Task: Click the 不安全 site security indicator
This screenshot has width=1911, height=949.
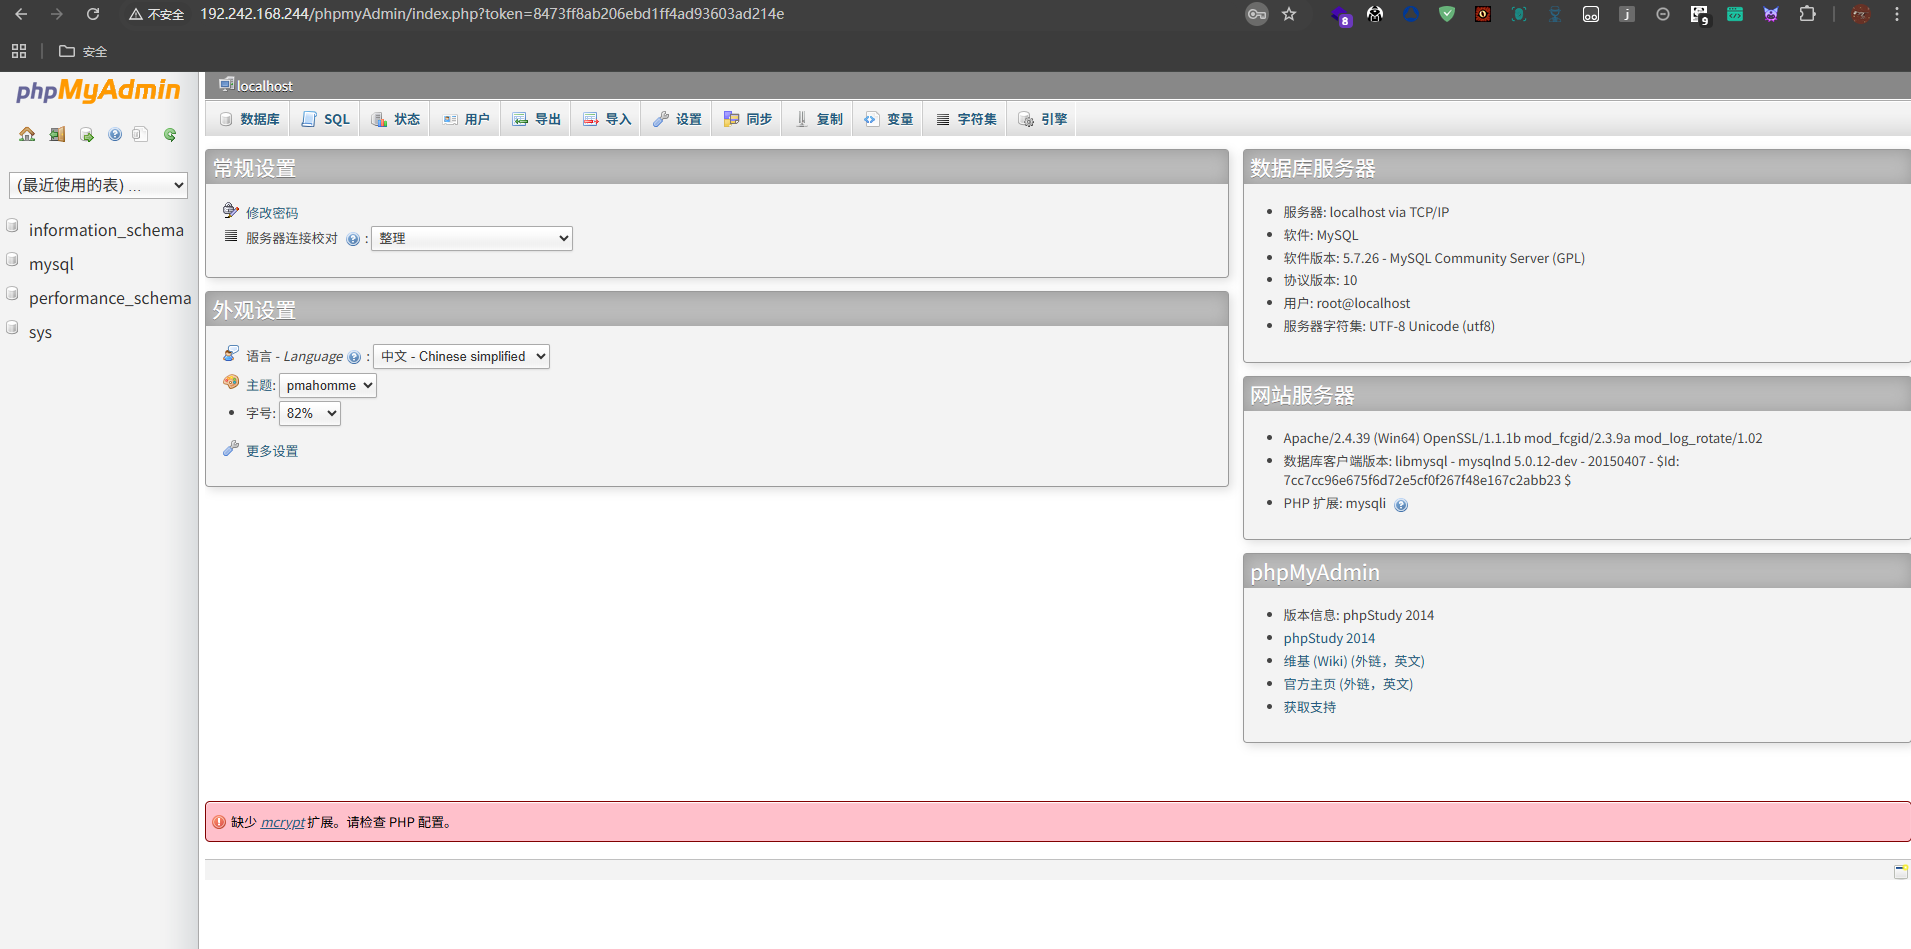Action: 157,14
